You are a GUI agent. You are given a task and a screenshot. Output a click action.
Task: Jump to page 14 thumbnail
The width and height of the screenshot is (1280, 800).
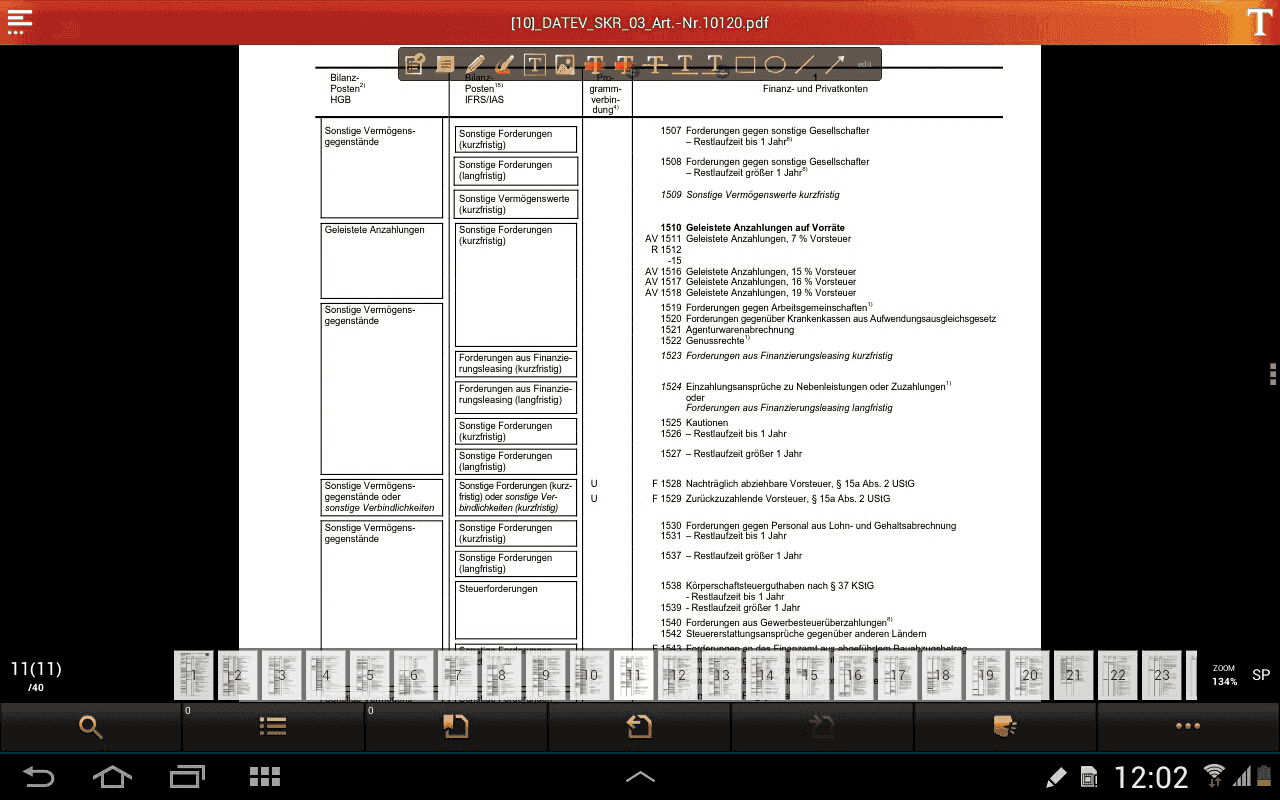pos(766,676)
